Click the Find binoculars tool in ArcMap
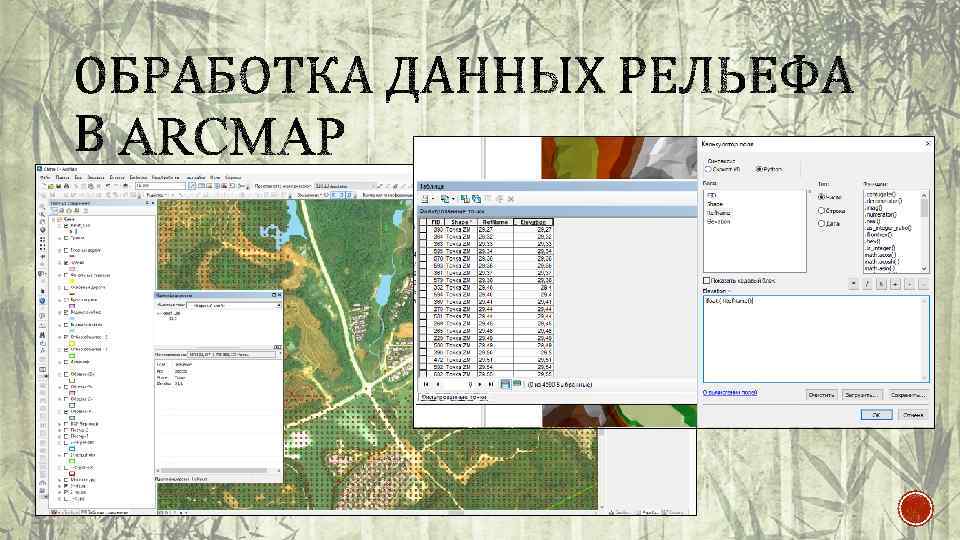The image size is (960, 540). coord(42,335)
